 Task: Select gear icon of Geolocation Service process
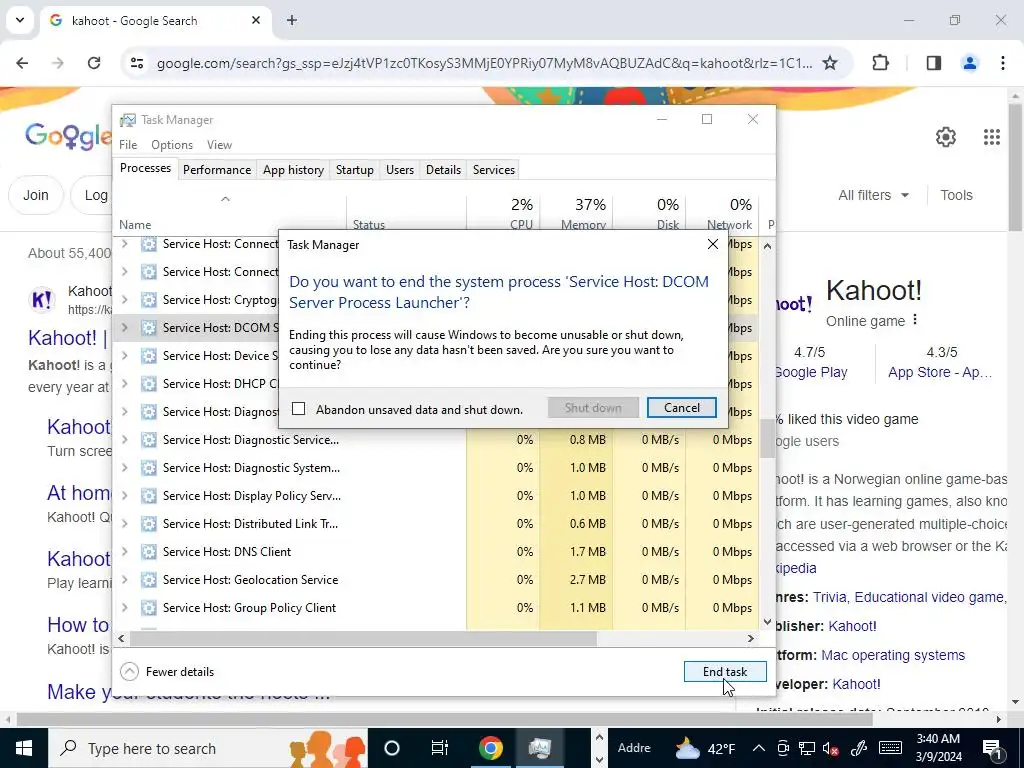coord(149,580)
